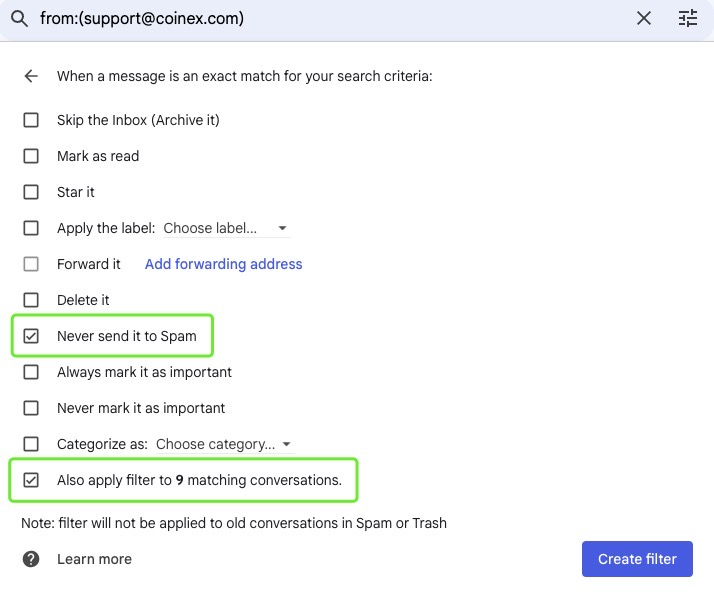This screenshot has height=596, width=714.
Task: Check Always mark it as important
Action: tap(31, 372)
